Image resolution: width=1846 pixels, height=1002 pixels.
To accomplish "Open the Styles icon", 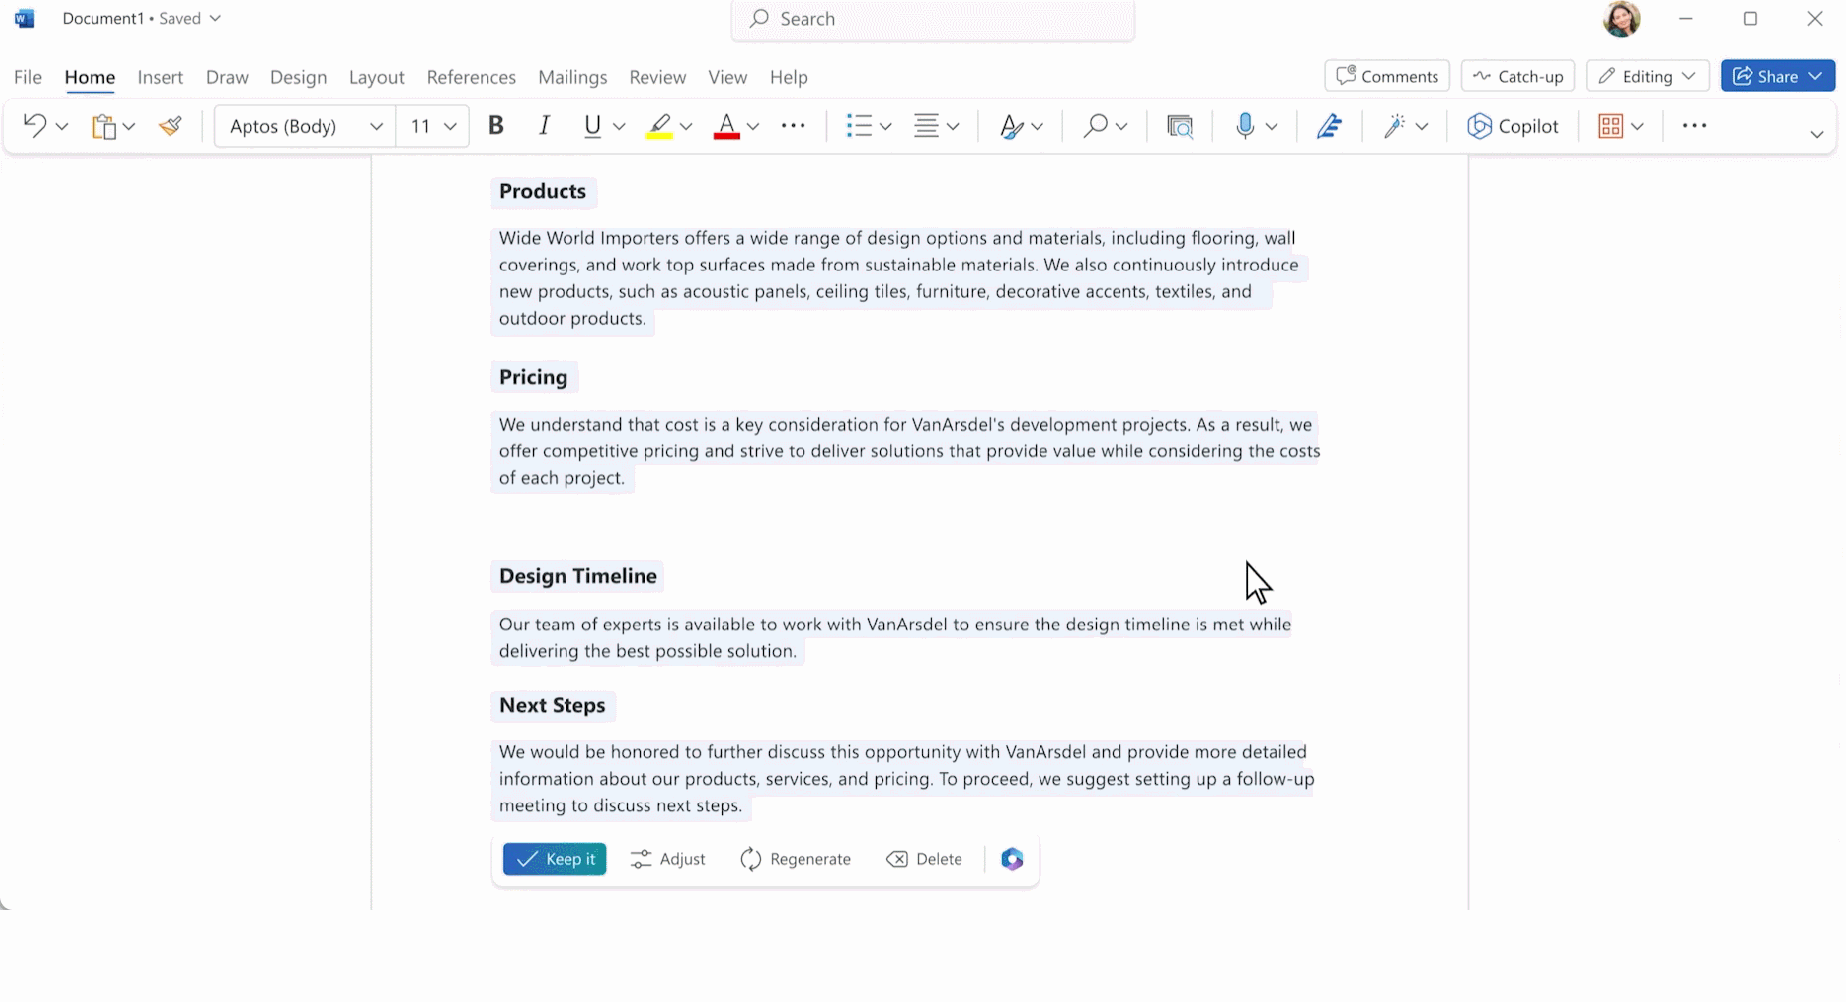I will point(1012,126).
